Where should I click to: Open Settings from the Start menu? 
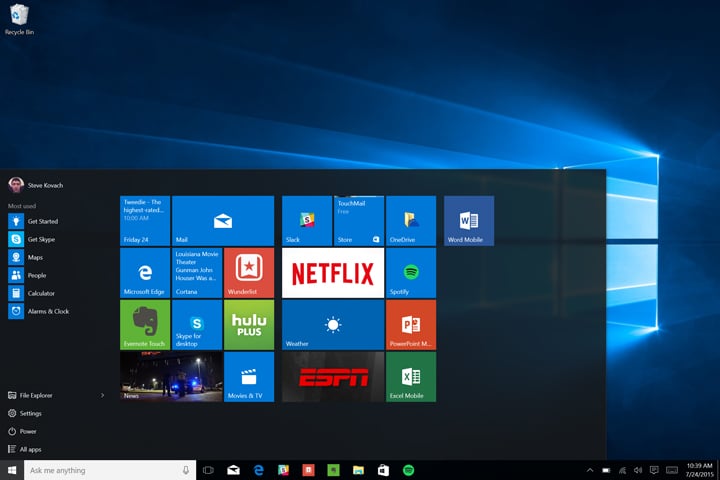click(x=30, y=413)
